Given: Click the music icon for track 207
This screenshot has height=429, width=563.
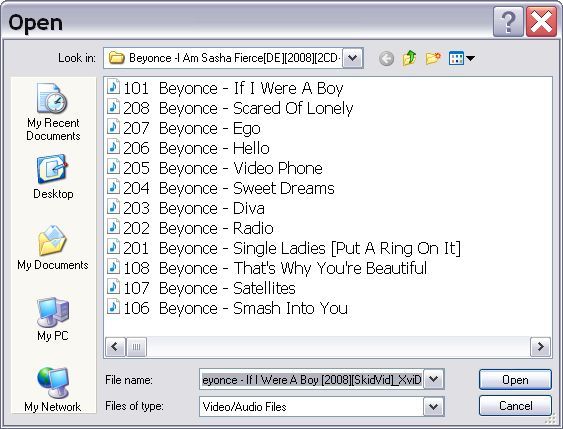Looking at the screenshot, I should coord(113,127).
